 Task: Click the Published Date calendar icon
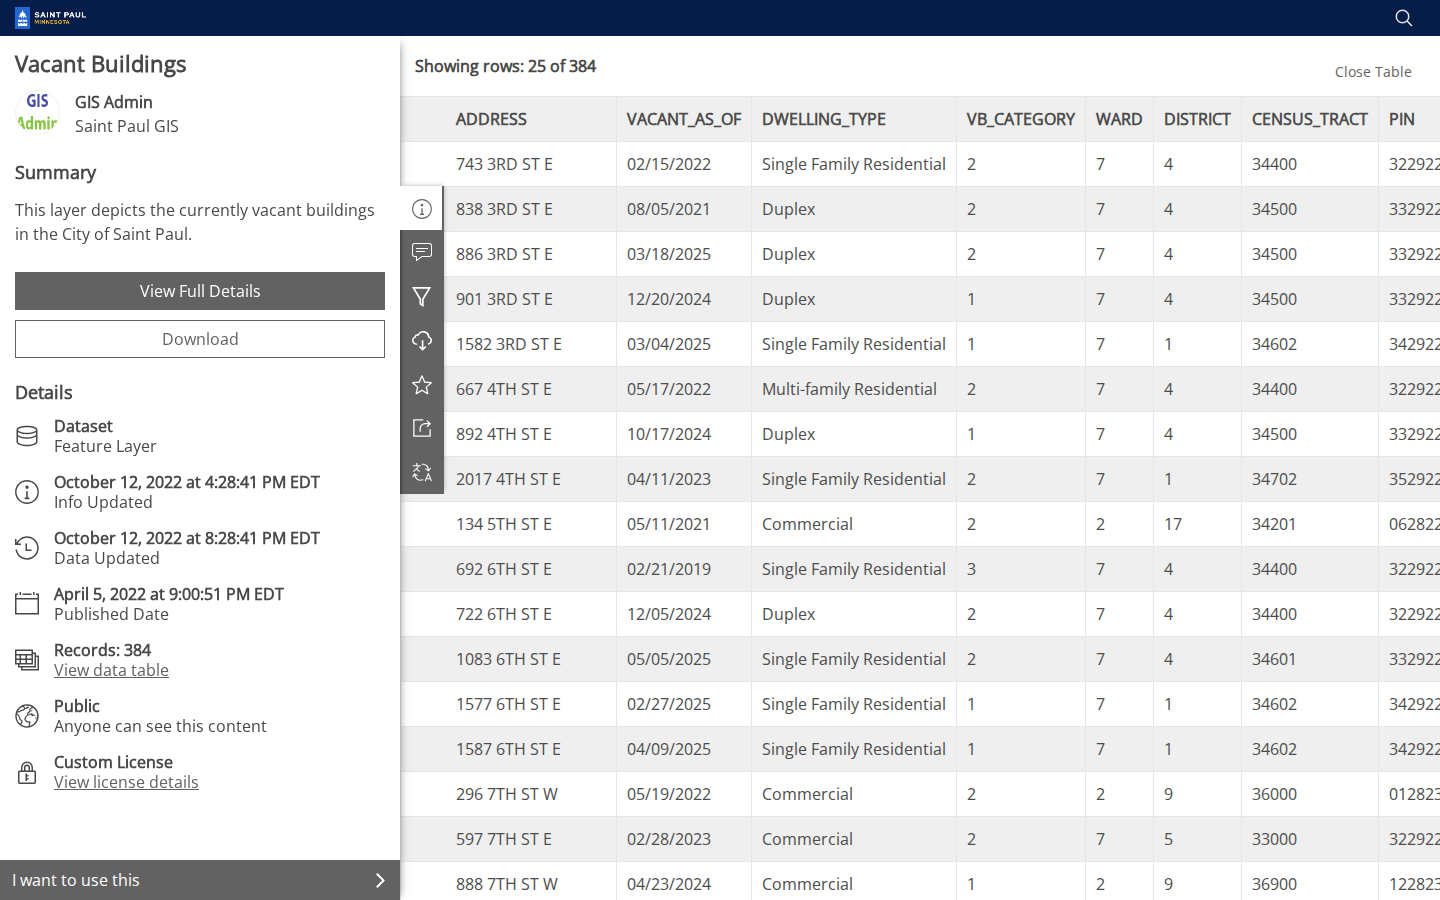tap(27, 604)
